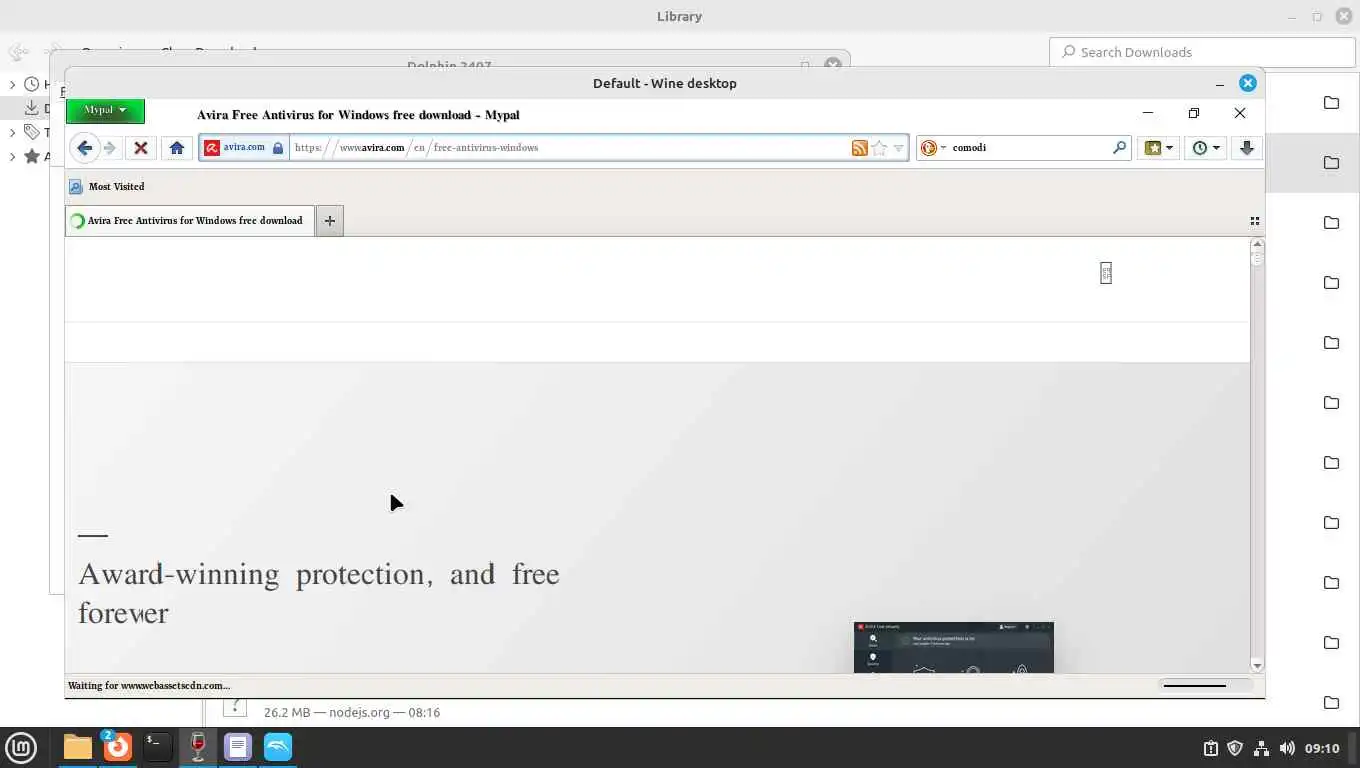This screenshot has height=768, width=1360.
Task: Select the Downloads icon in Library sidebar
Action: click(x=32, y=108)
